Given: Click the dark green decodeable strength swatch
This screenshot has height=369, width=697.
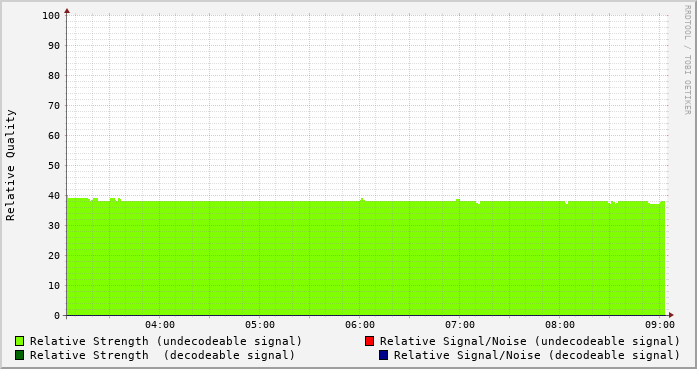Looking at the screenshot, I should (19, 355).
